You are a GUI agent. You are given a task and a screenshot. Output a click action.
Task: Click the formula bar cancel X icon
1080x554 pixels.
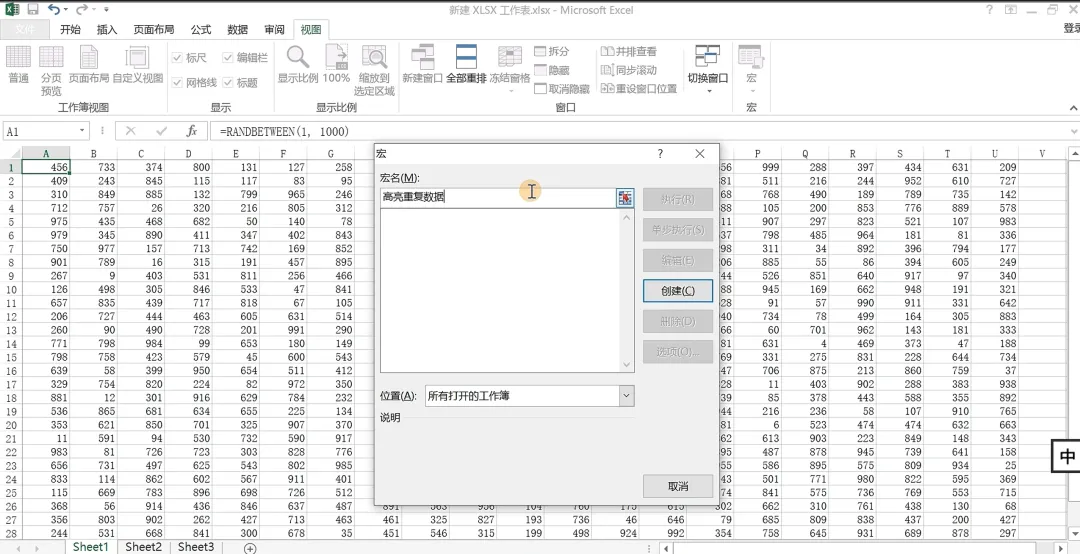coord(131,131)
